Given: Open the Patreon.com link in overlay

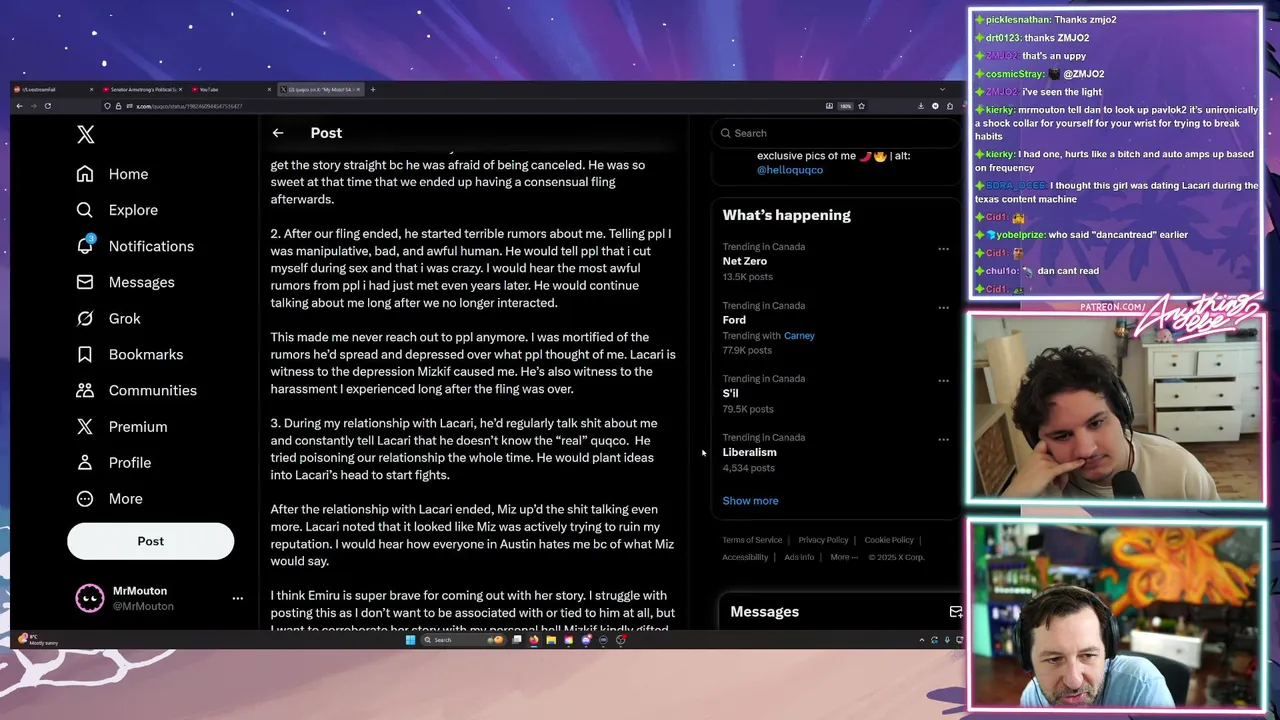Looking at the screenshot, I should [1113, 307].
